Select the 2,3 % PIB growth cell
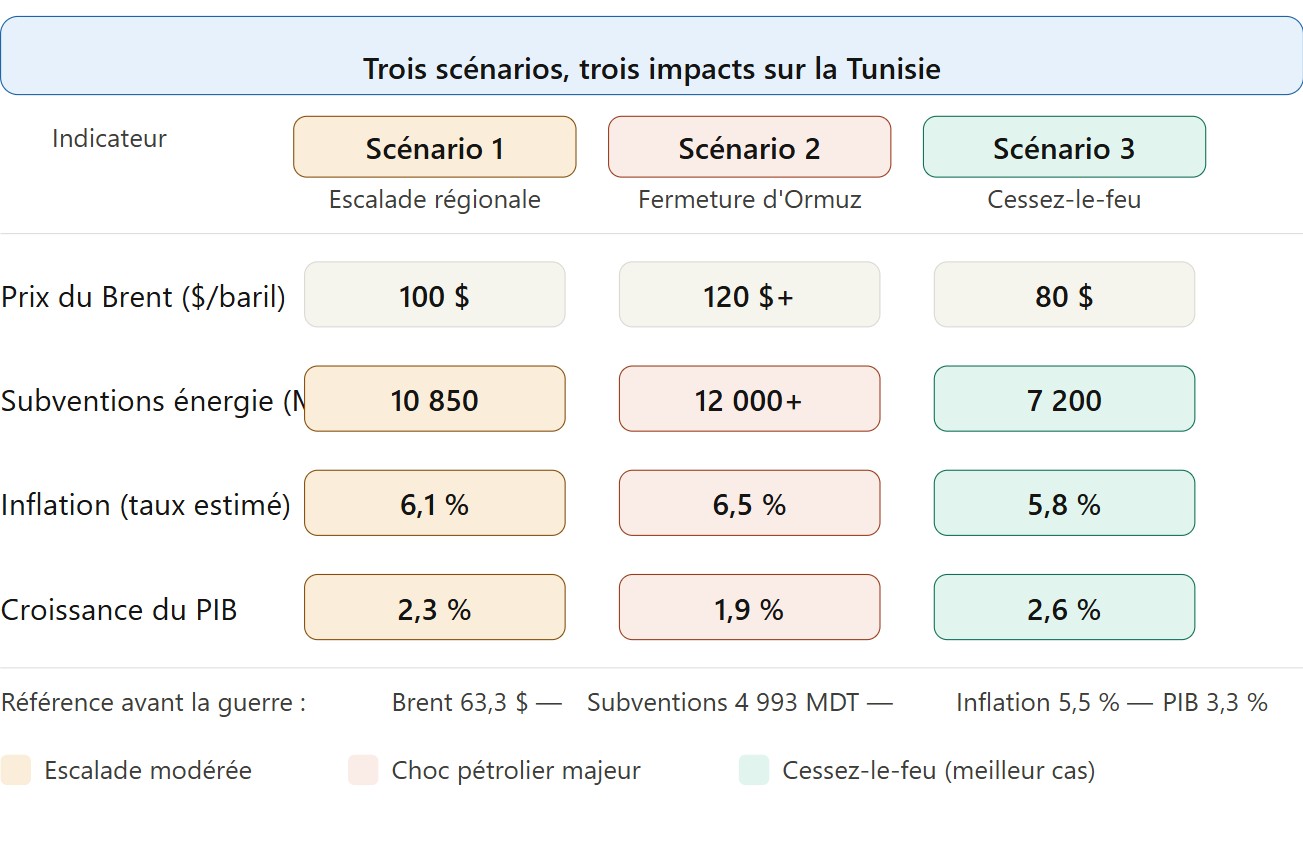Screen dimensions: 1303x867 434,607
